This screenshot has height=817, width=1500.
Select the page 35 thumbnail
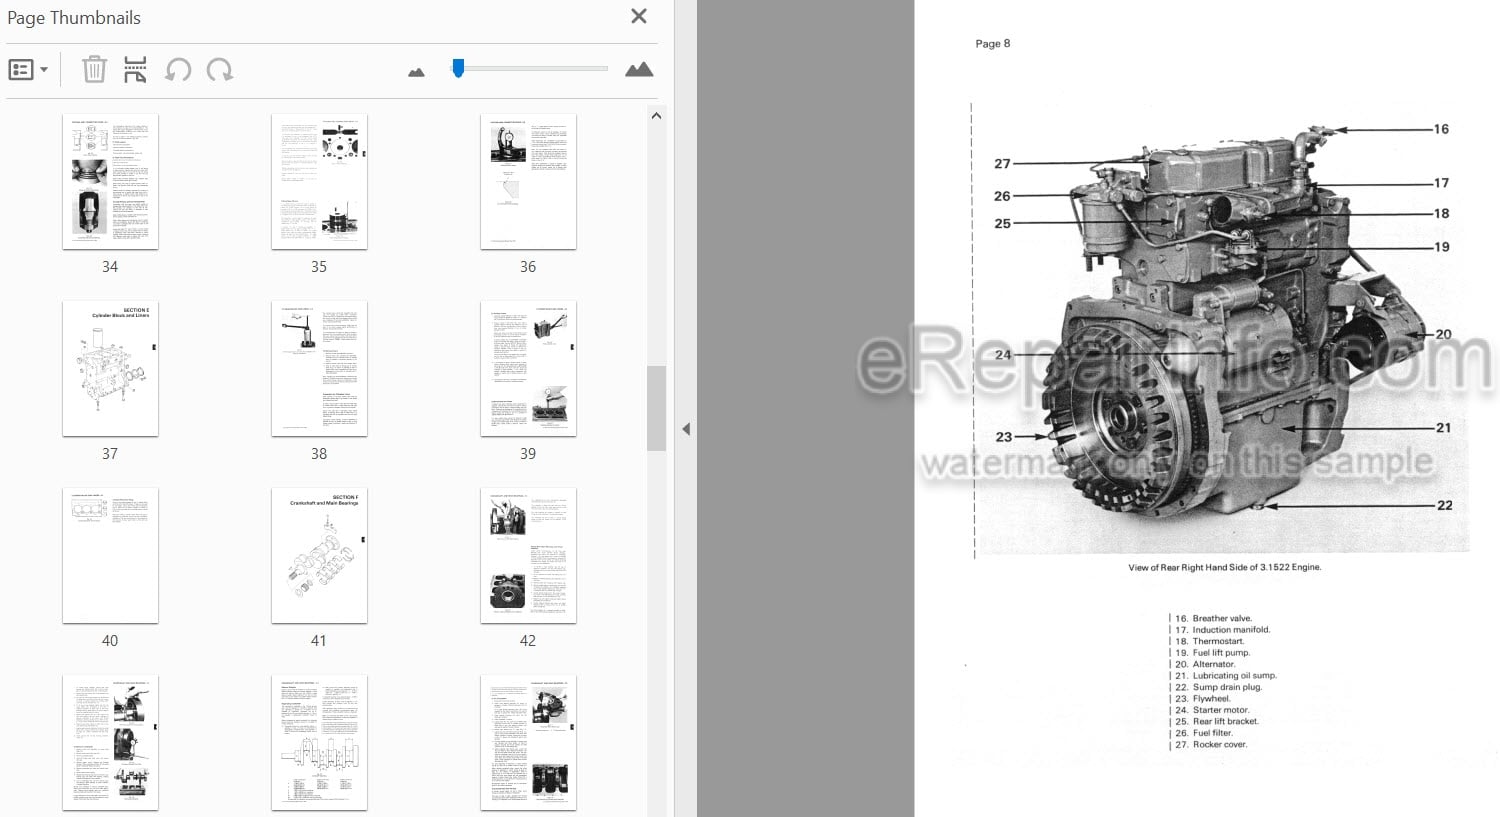(x=319, y=181)
